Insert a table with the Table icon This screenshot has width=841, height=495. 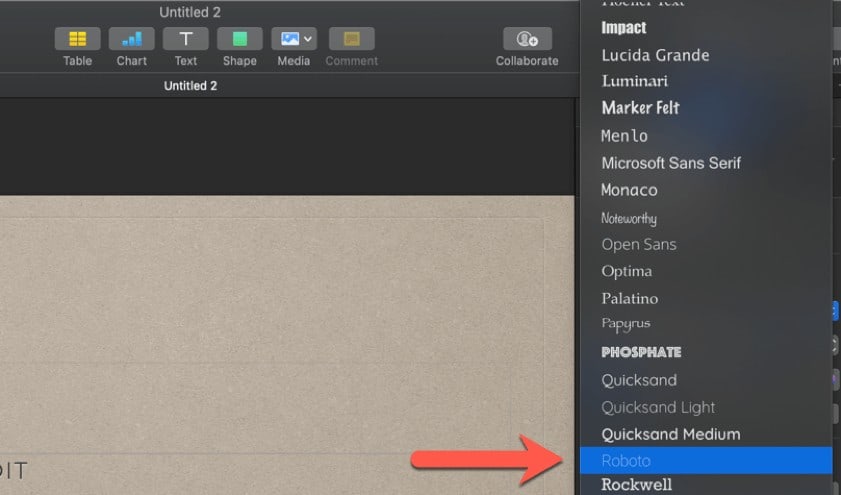pos(77,39)
